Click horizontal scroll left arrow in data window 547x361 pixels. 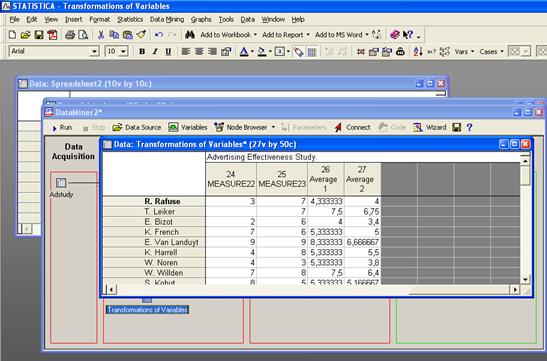pyautogui.click(x=112, y=289)
